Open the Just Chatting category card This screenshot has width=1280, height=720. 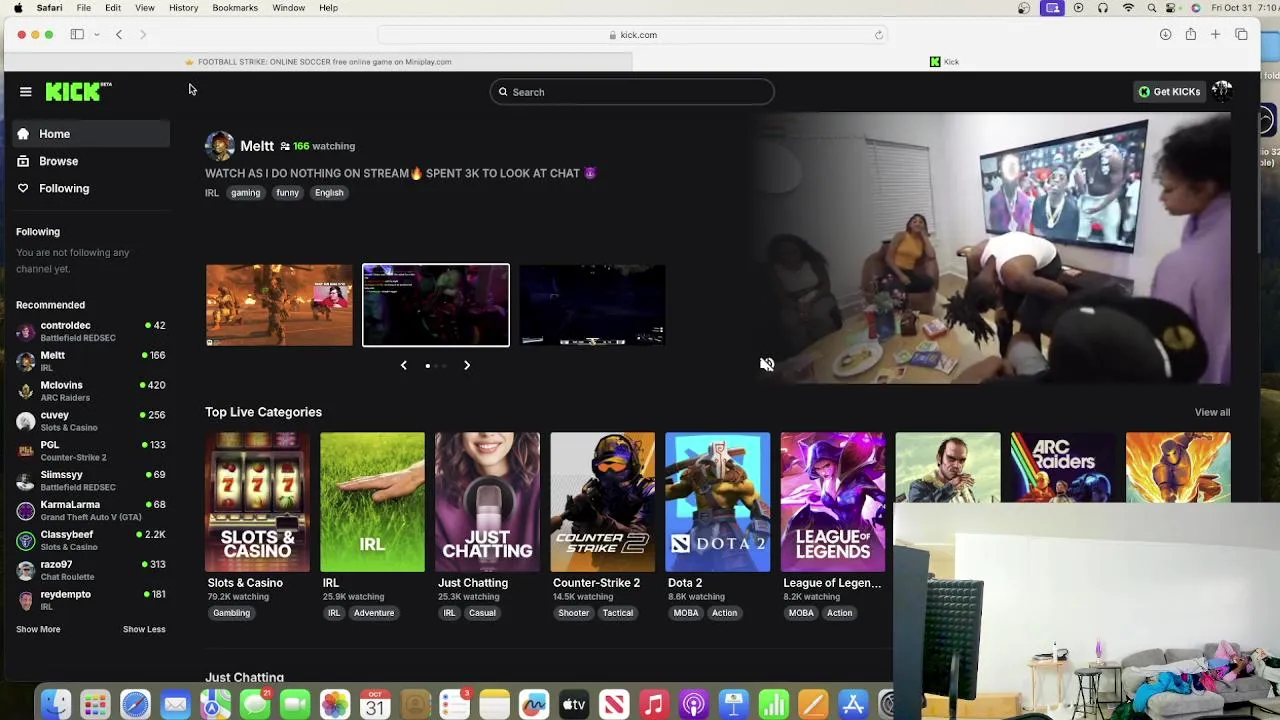pos(487,502)
